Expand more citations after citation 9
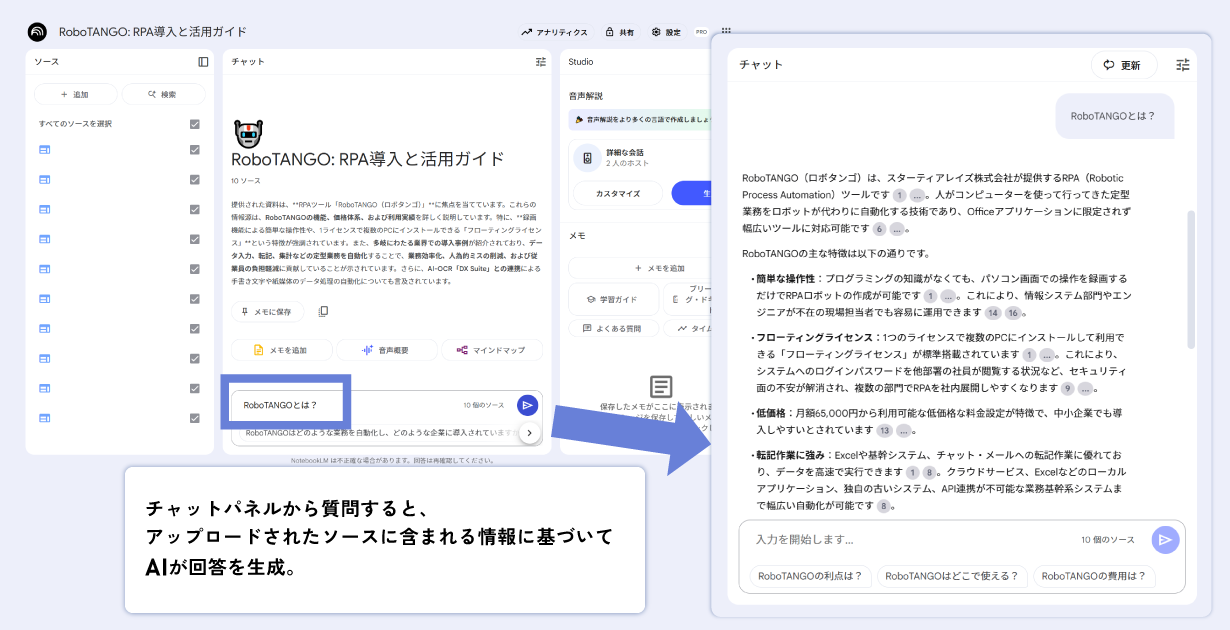 (x=1086, y=388)
